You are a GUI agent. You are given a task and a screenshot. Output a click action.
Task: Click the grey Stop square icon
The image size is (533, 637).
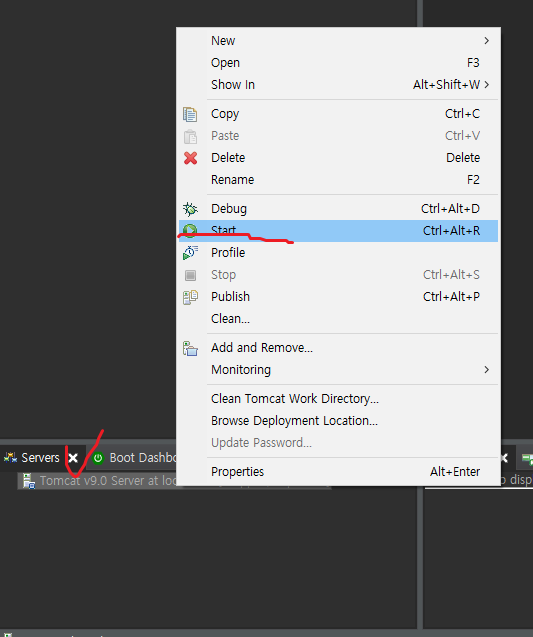[x=190, y=275]
